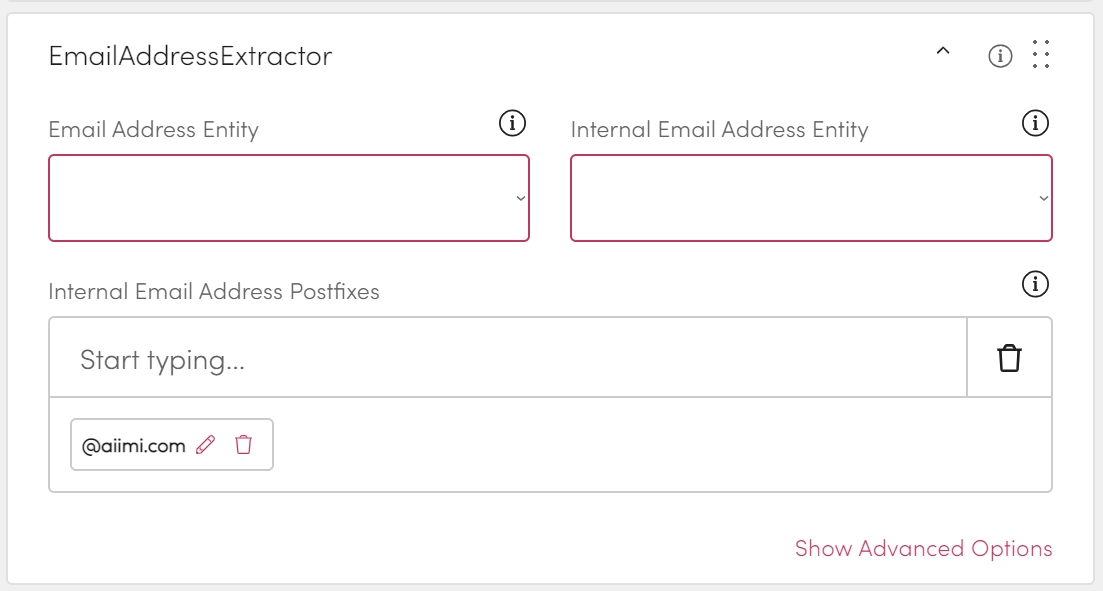Show info for Internal Email Address Postfixes
The height and width of the screenshot is (591, 1103).
[1035, 285]
